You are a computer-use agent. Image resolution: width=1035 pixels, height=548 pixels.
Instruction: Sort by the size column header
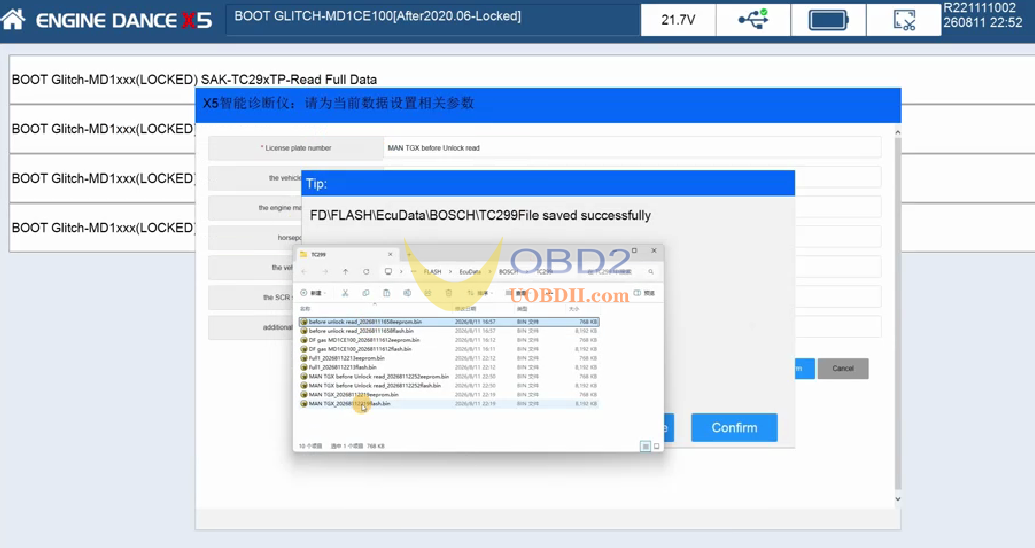pyautogui.click(x=574, y=308)
